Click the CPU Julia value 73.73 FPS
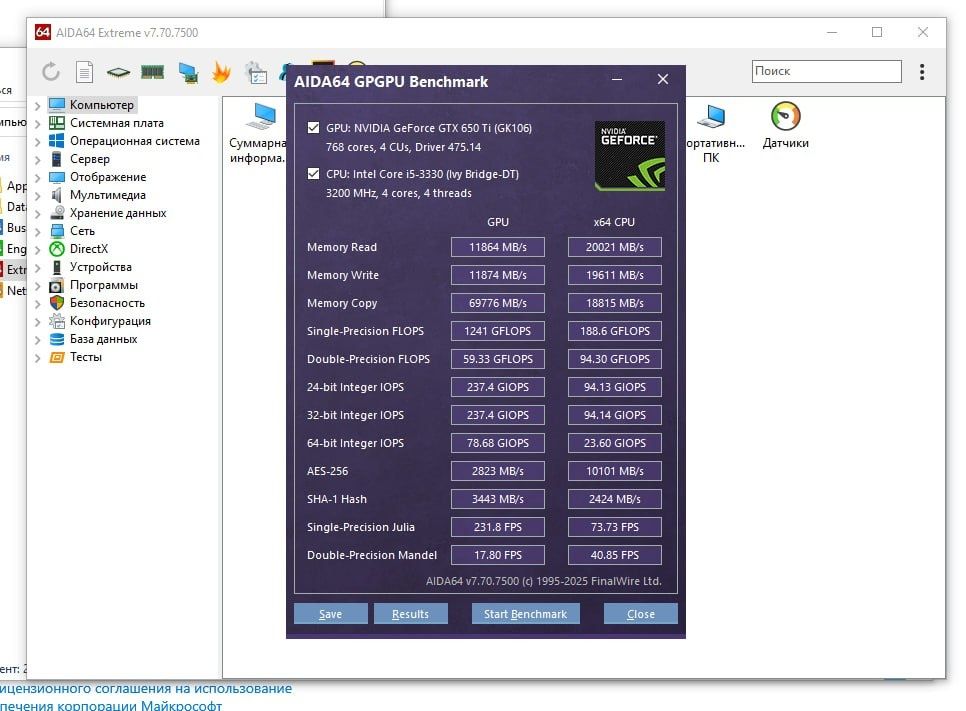Viewport: 966px width, 711px height. [x=615, y=527]
